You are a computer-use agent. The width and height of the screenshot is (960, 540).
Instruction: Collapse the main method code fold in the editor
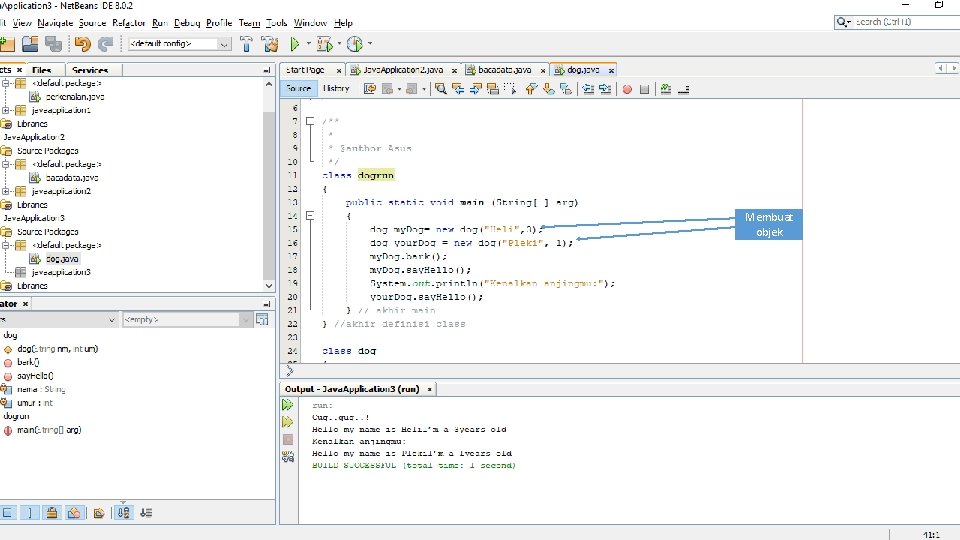[x=310, y=216]
